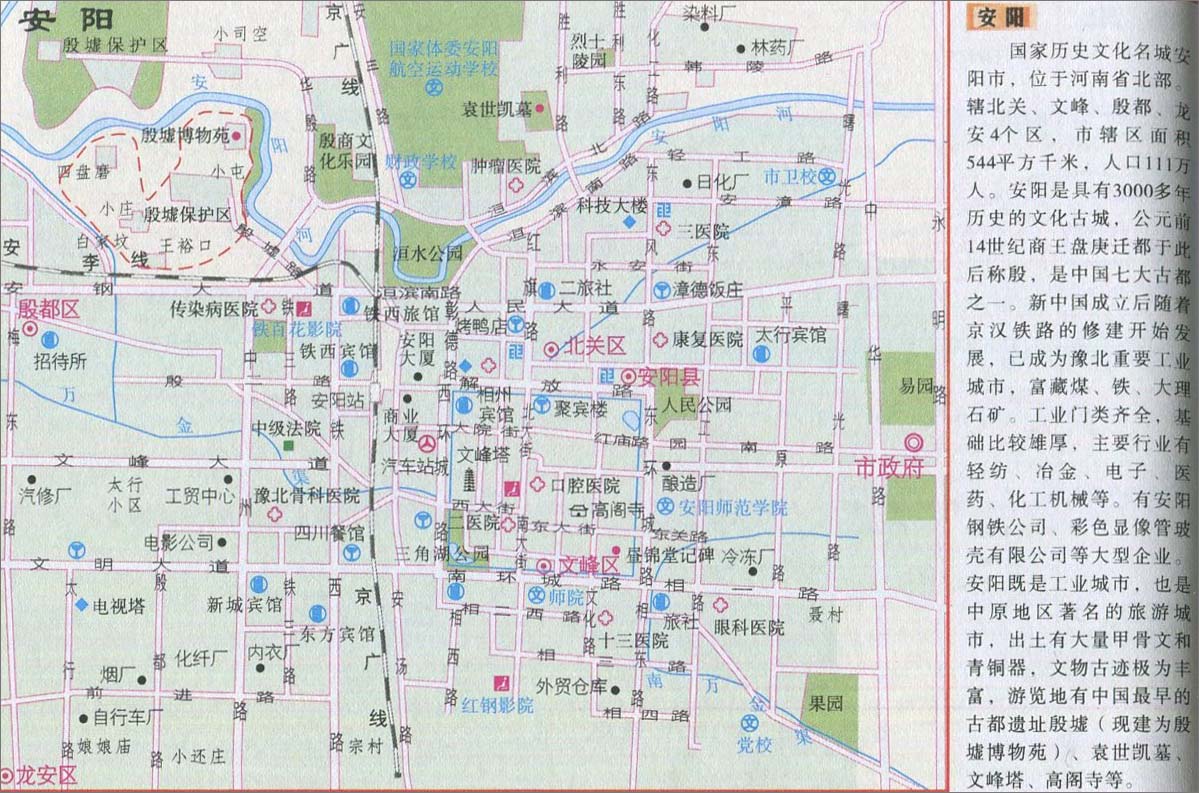Select the 殷都区 district marker

coord(31,328)
